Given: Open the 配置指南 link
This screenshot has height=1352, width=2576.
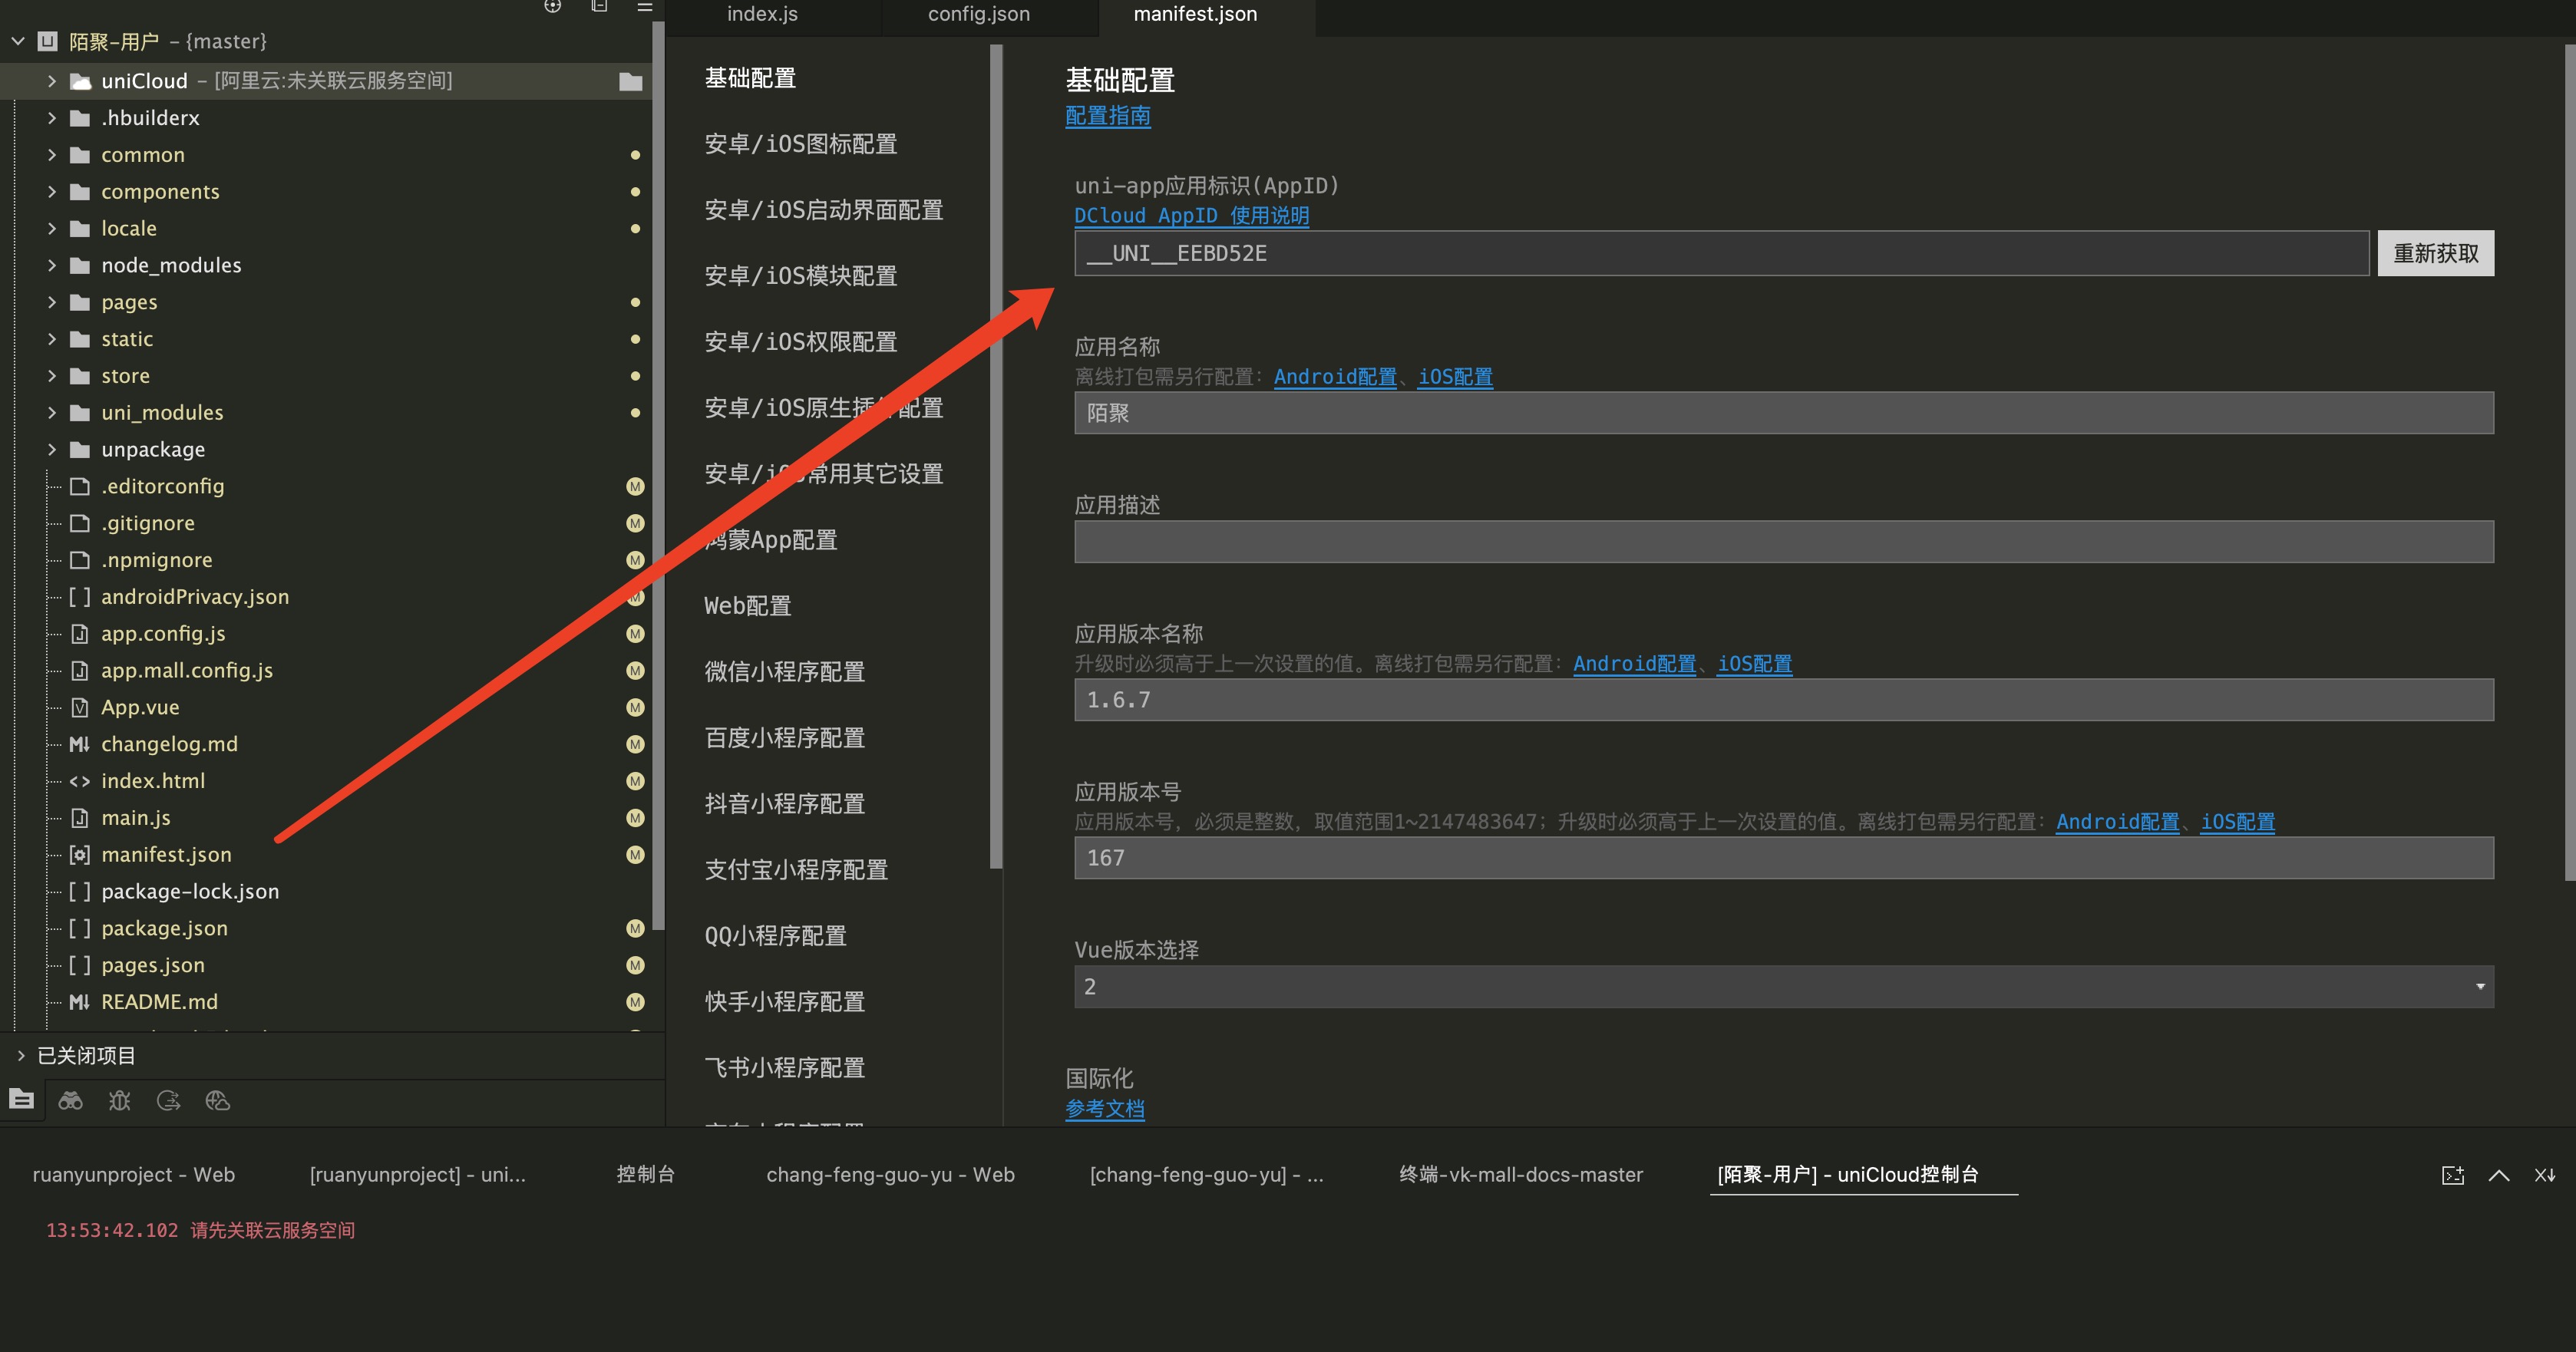Looking at the screenshot, I should tap(1107, 116).
